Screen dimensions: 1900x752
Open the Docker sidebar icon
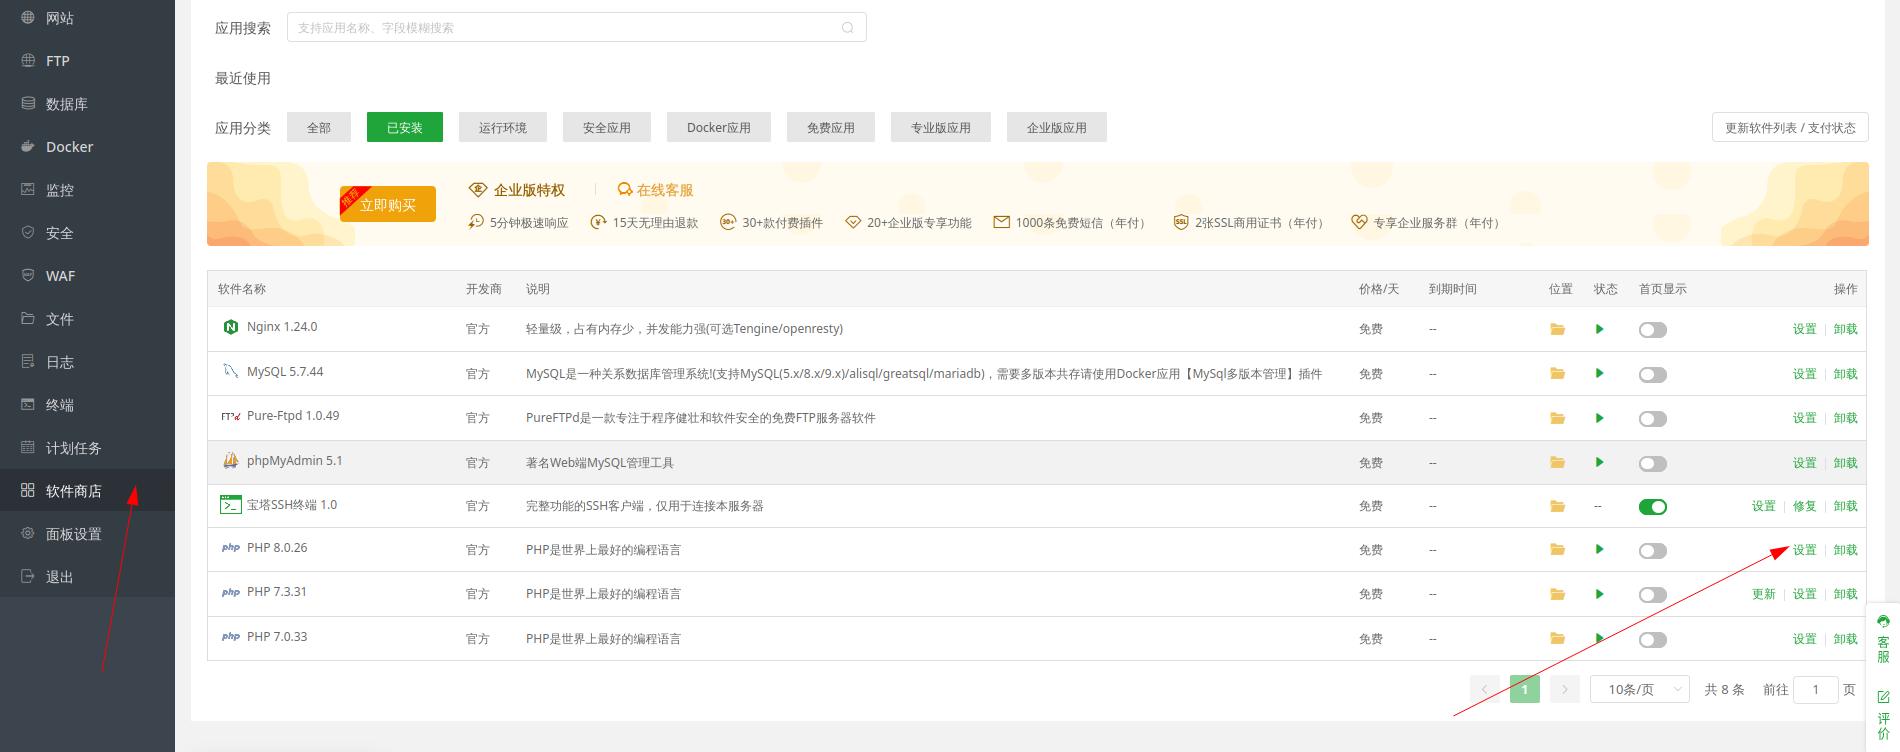point(28,147)
